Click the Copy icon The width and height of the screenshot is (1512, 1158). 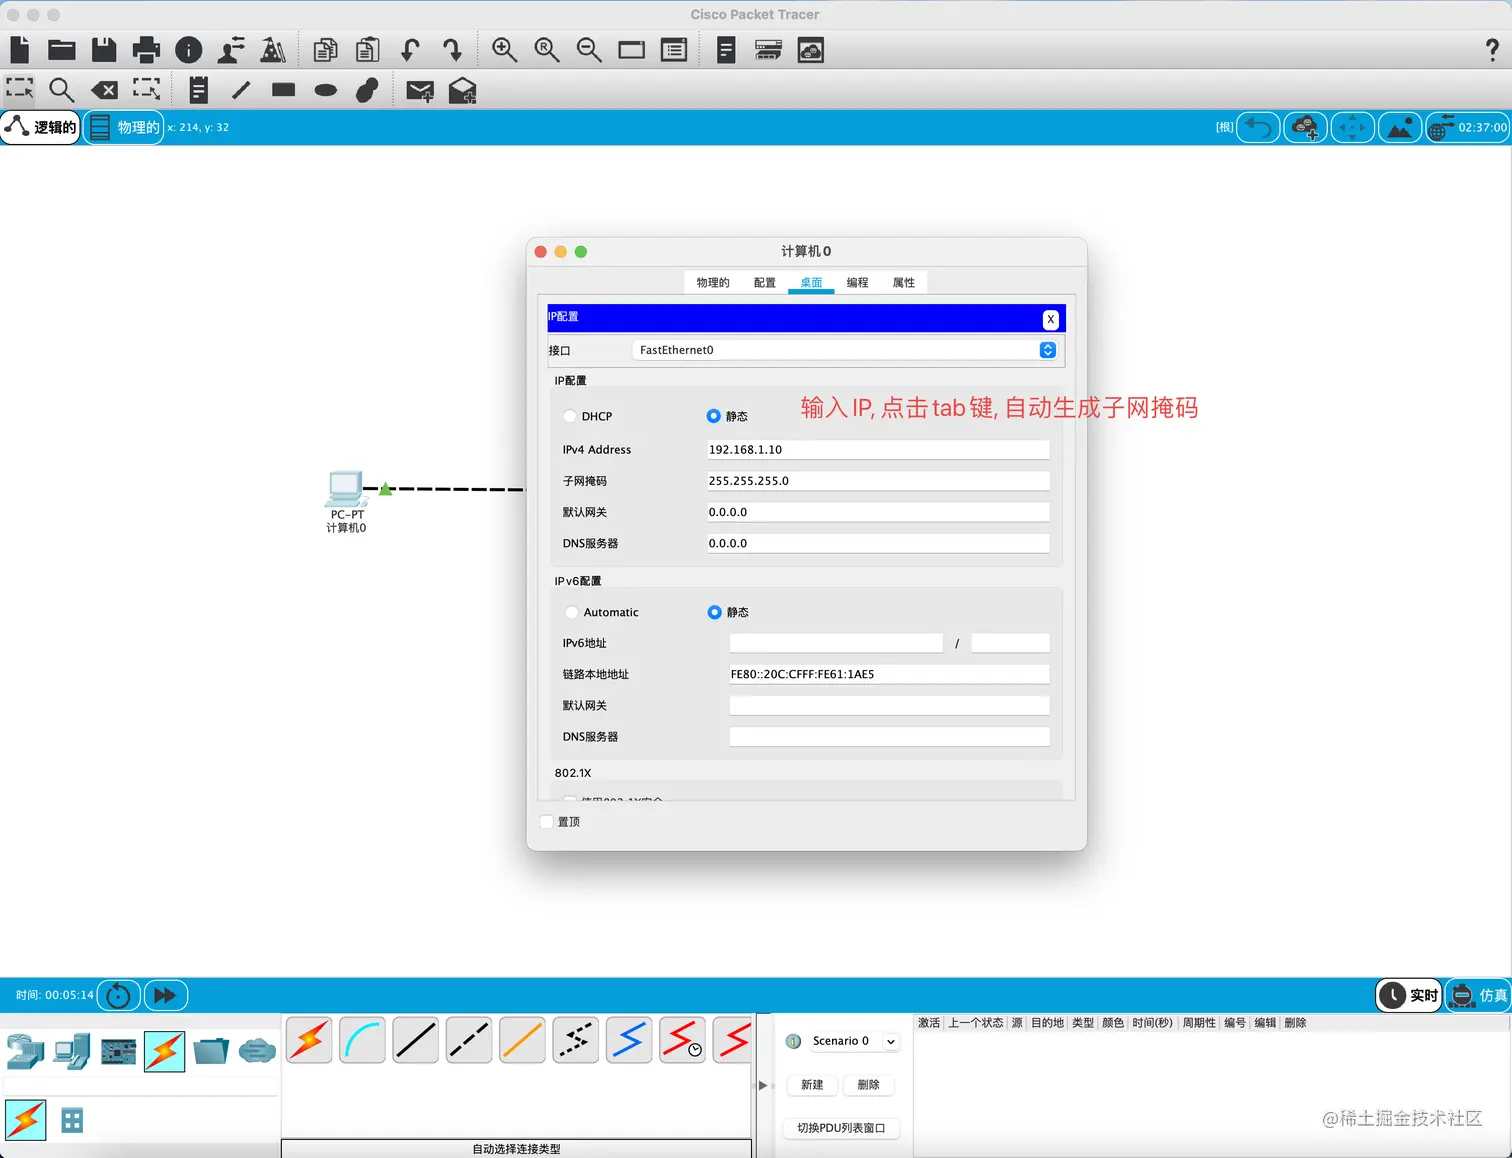coord(325,49)
